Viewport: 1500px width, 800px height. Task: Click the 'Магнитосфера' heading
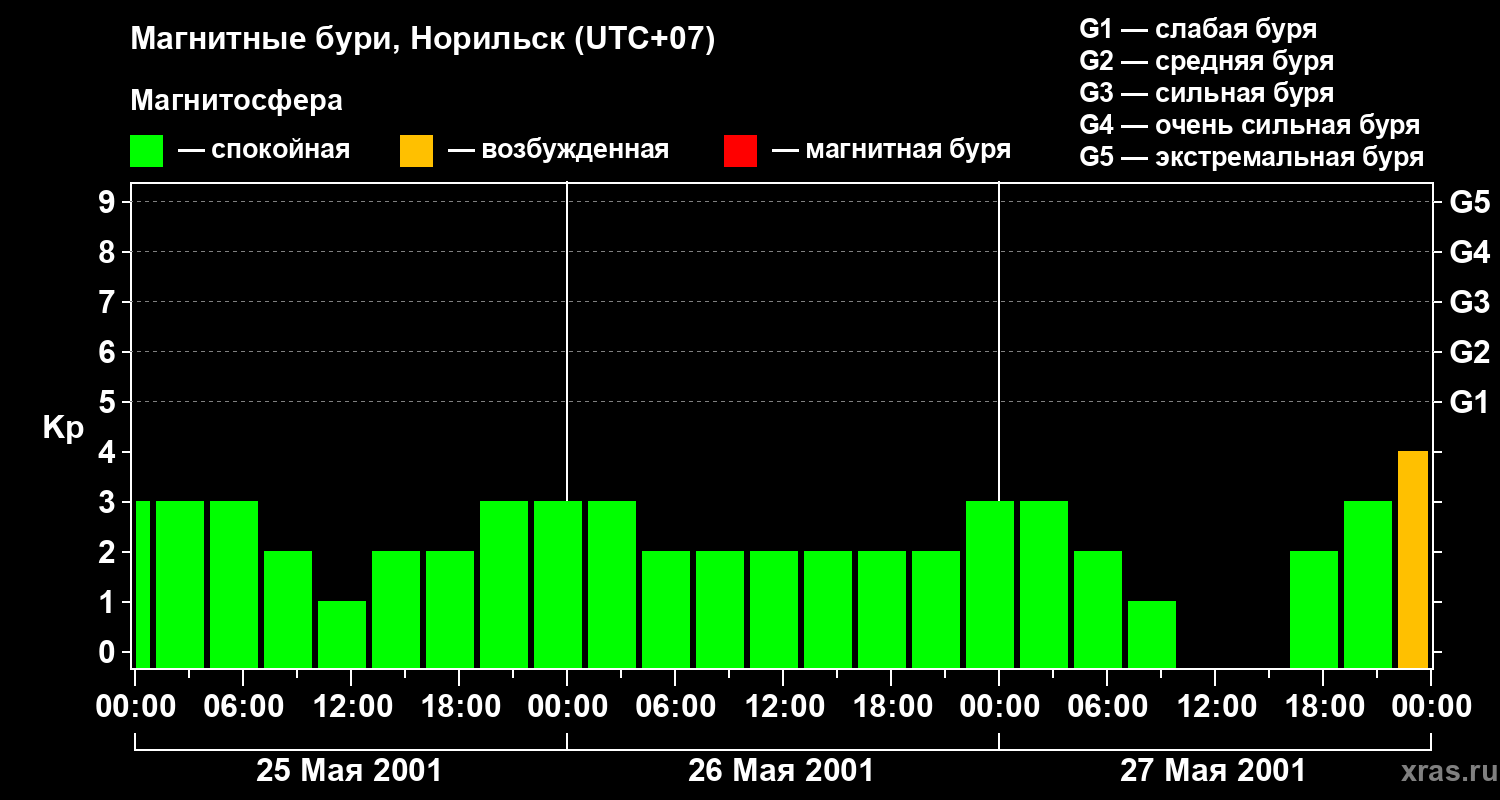(236, 101)
